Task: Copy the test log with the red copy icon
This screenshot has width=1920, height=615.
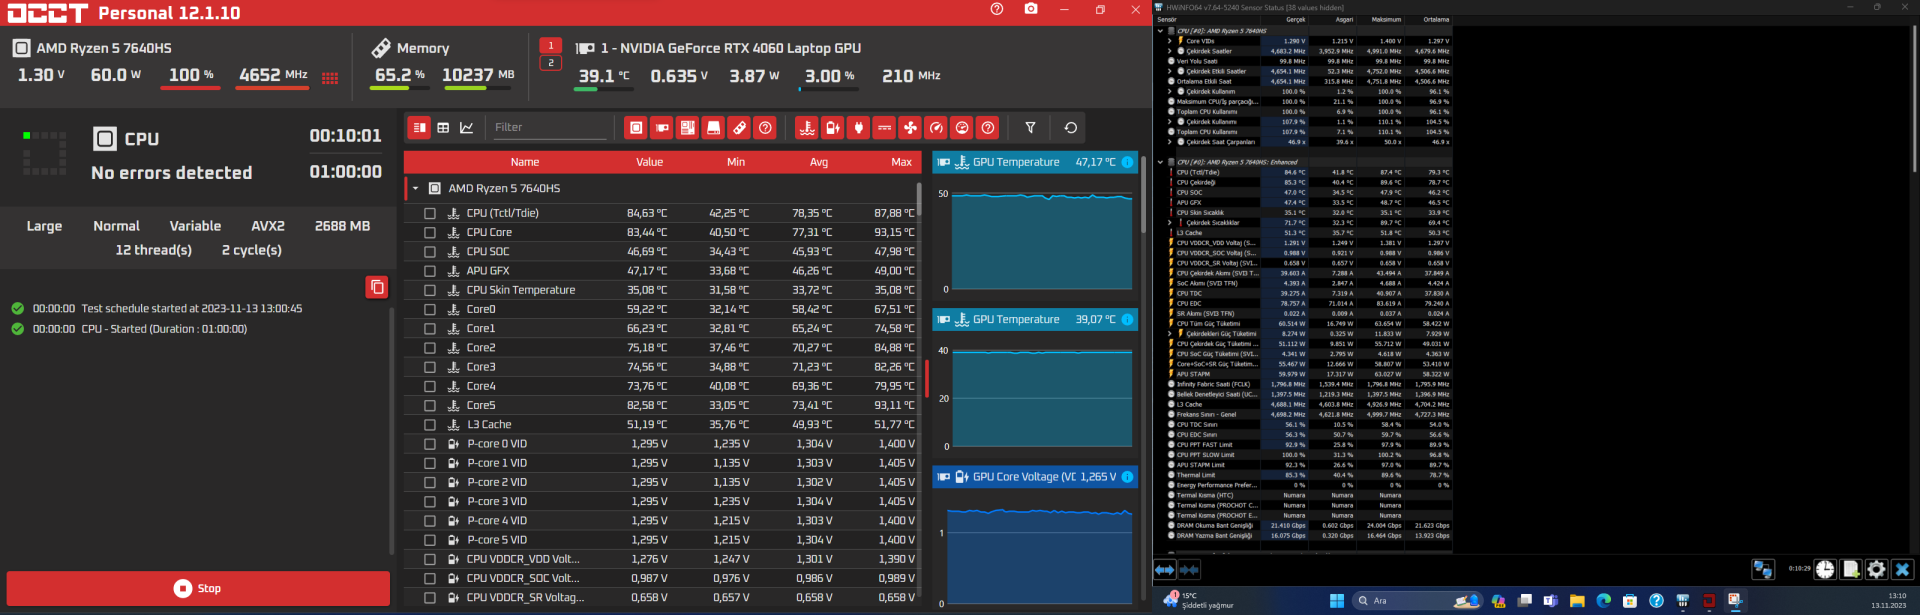Action: [x=377, y=288]
